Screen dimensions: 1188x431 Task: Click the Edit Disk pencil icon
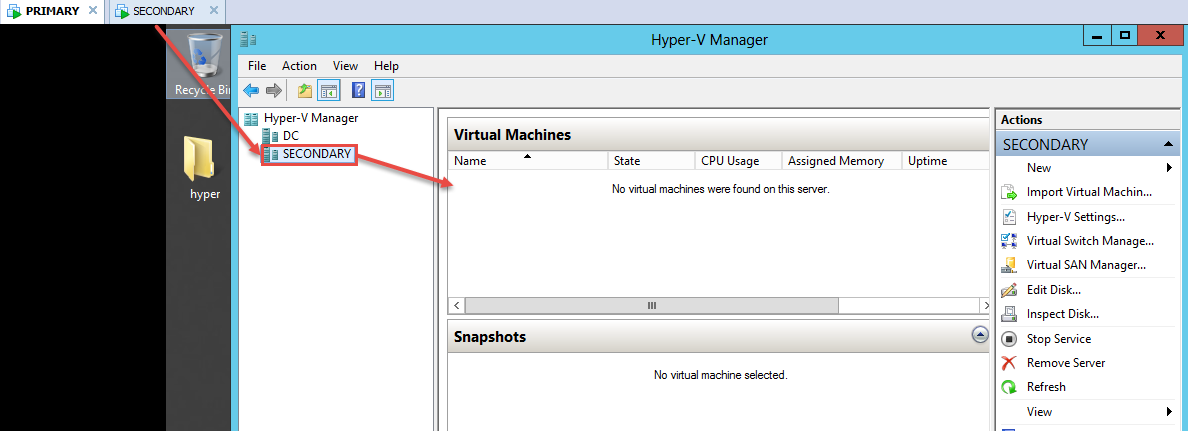point(1008,289)
